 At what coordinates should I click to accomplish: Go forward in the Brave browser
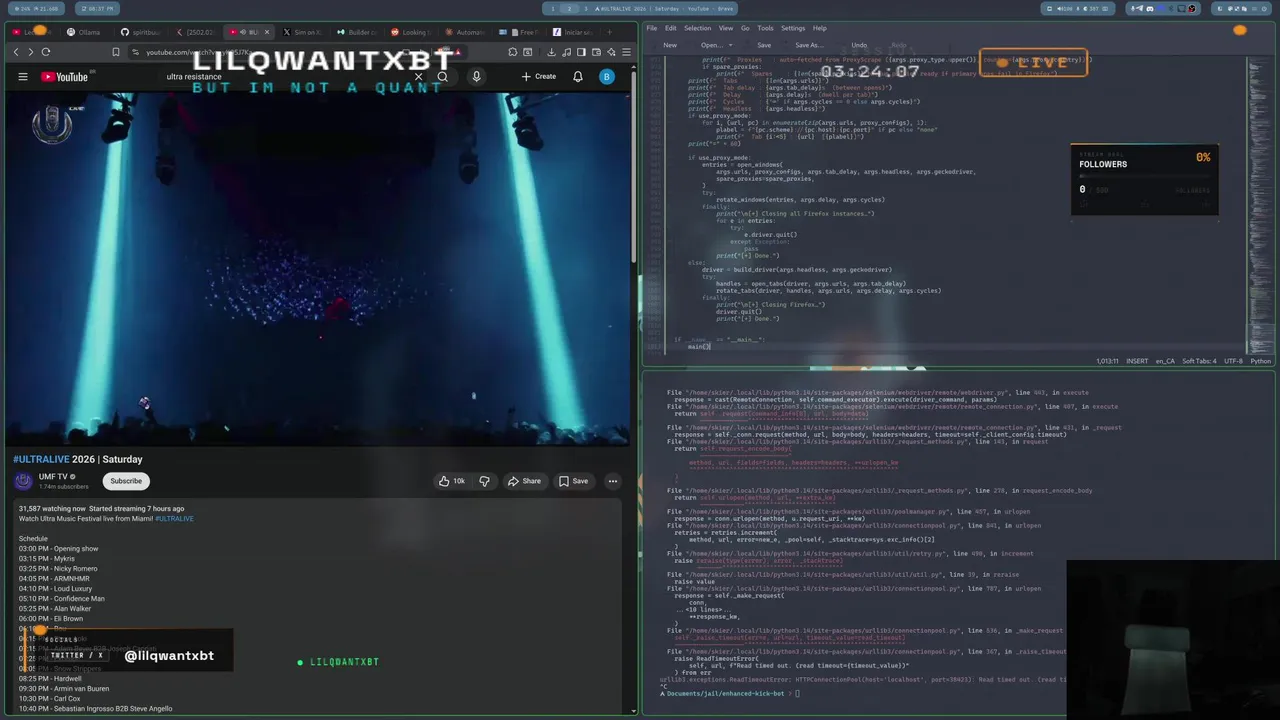30,52
